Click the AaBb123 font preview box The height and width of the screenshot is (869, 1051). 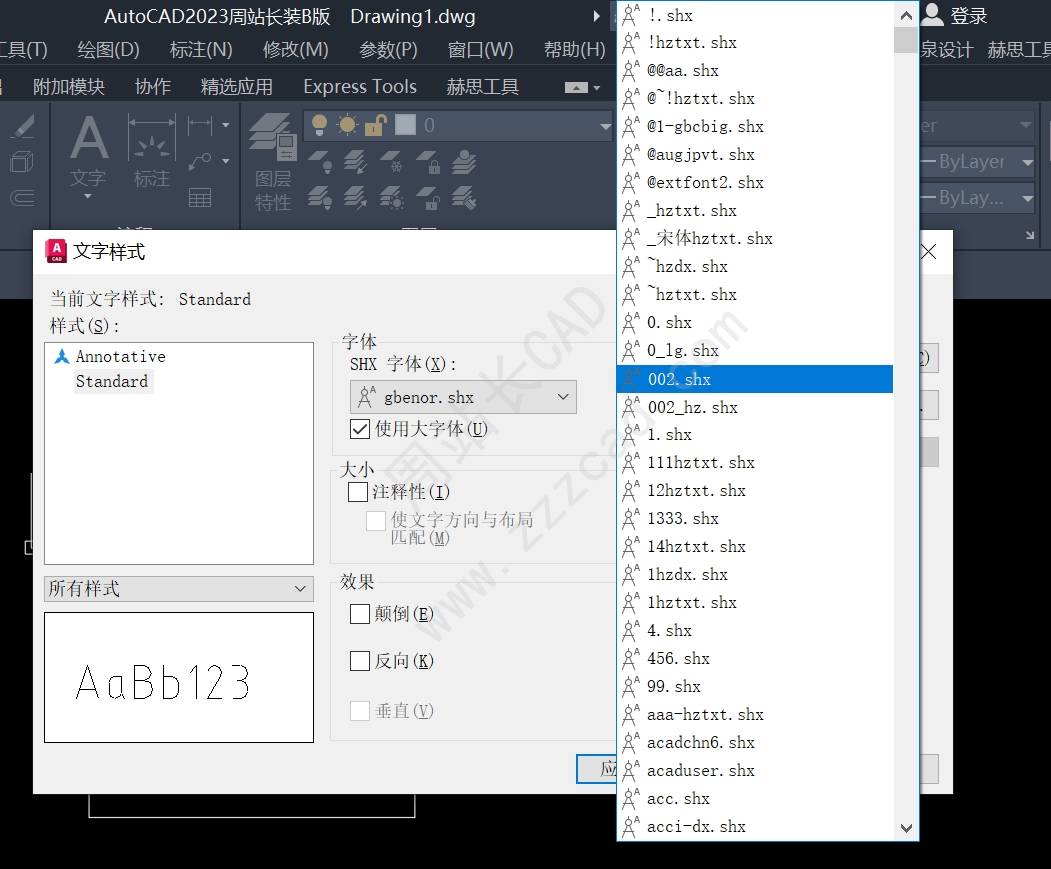(x=179, y=677)
